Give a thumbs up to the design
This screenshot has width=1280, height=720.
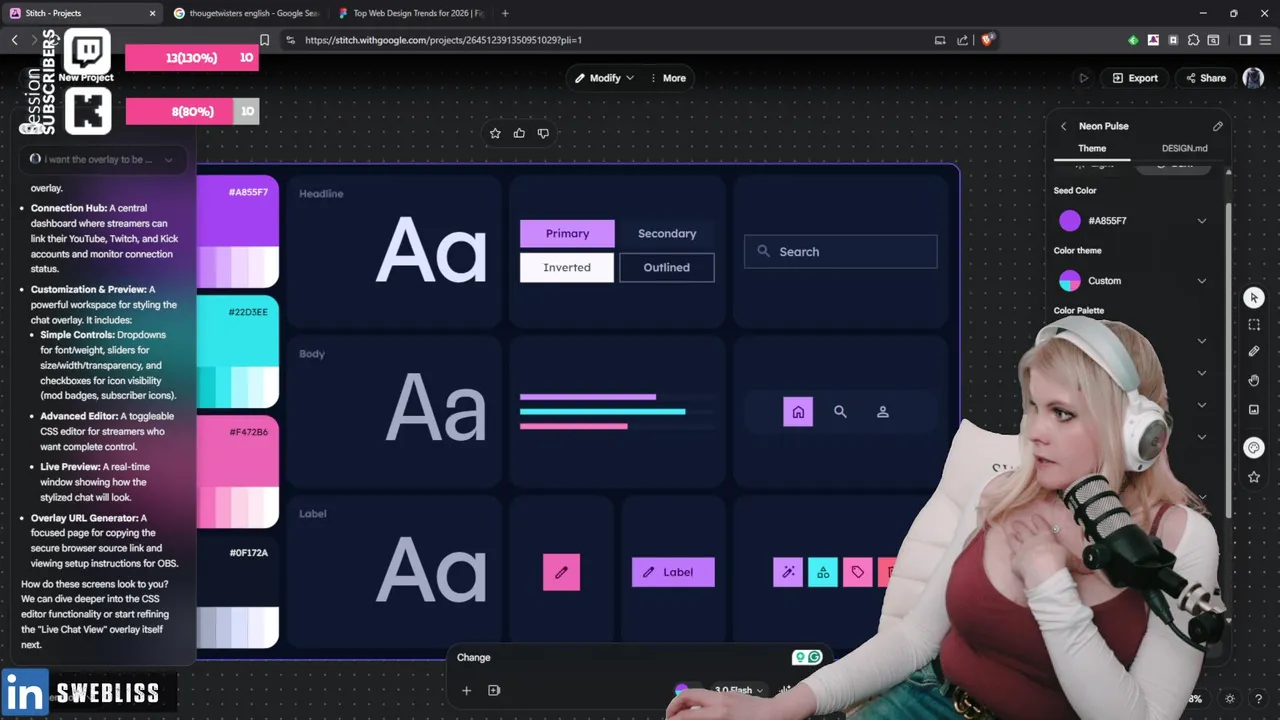(x=519, y=133)
